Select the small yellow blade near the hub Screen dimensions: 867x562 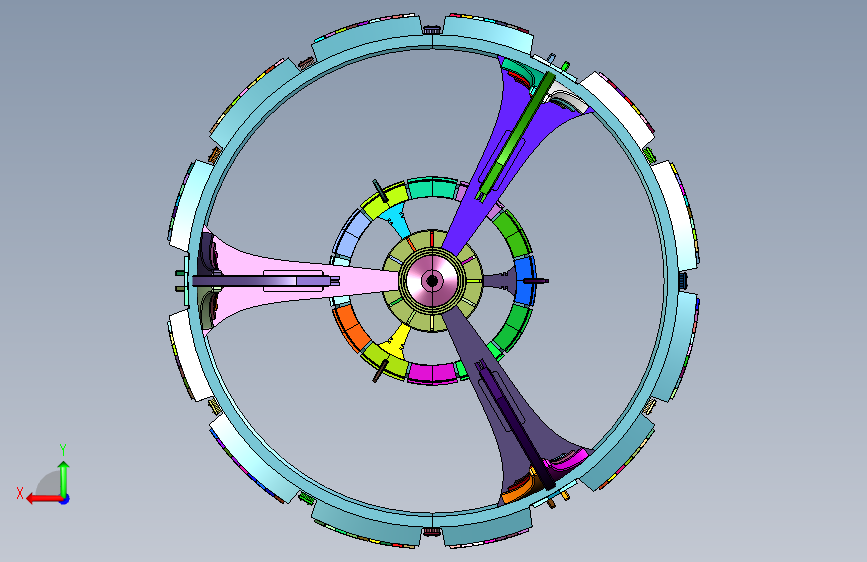397,341
